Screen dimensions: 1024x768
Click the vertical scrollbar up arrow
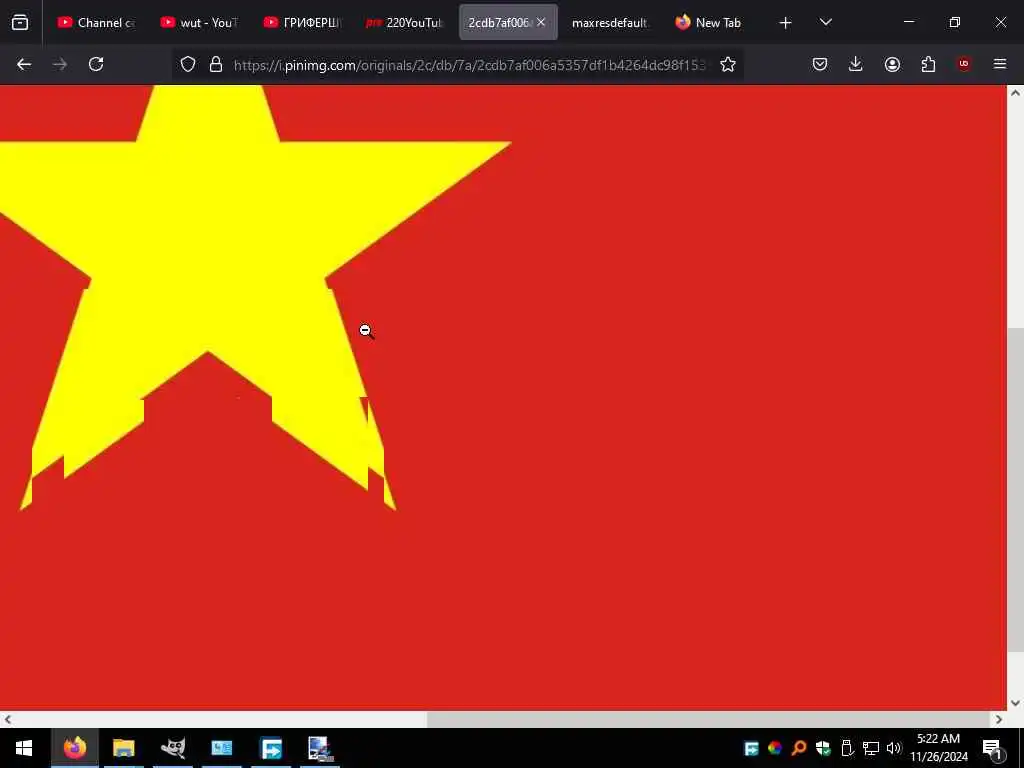(x=1015, y=93)
